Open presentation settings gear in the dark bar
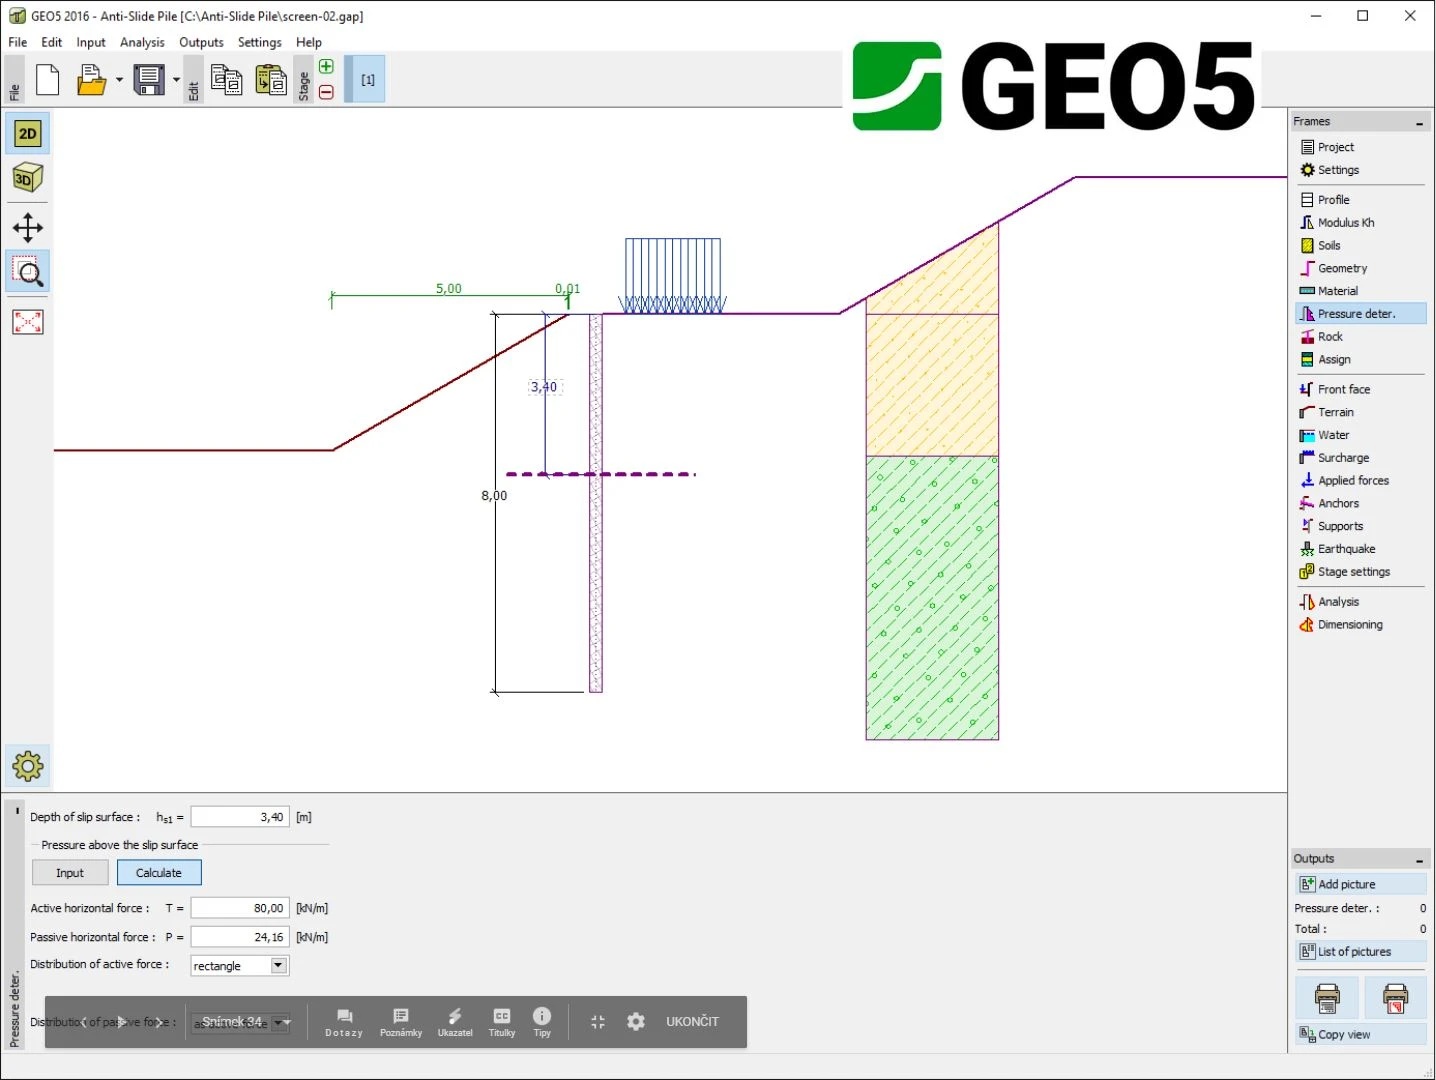 pos(636,1022)
